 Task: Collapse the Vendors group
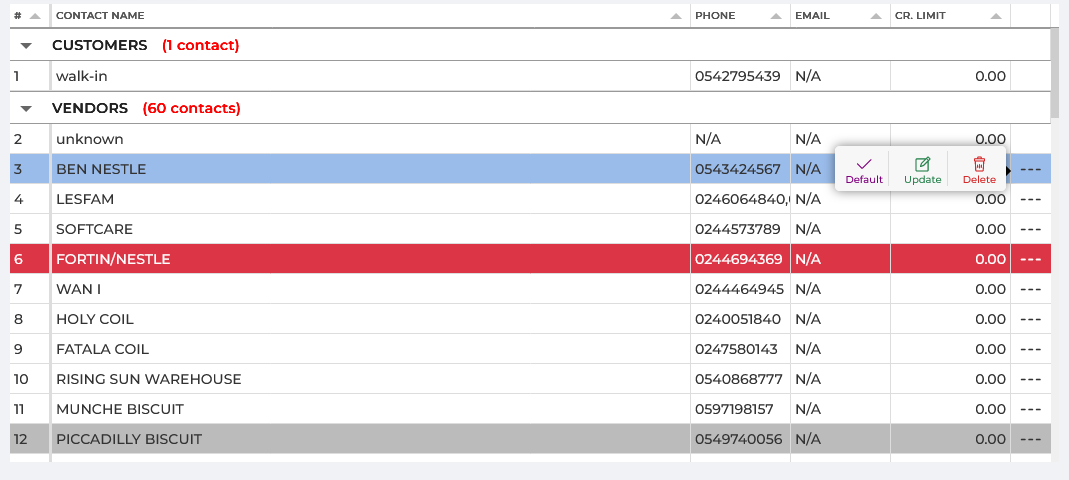pyautogui.click(x=27, y=108)
